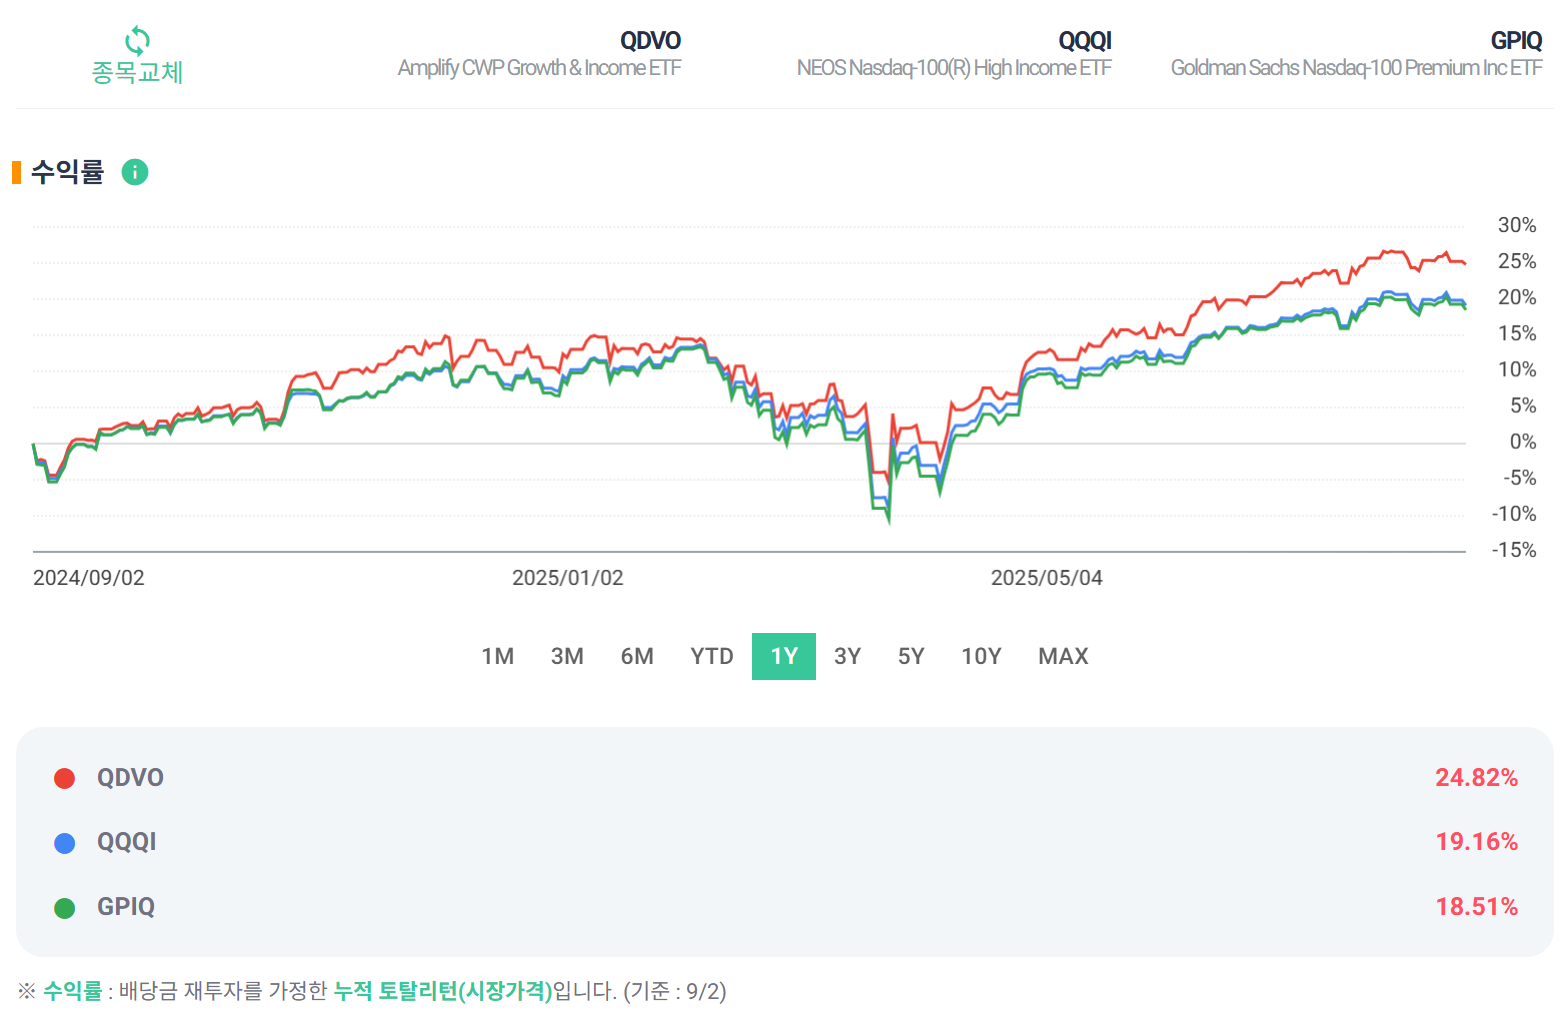Click 누적 토탈리턴(시장가격) footnote link

[443, 991]
